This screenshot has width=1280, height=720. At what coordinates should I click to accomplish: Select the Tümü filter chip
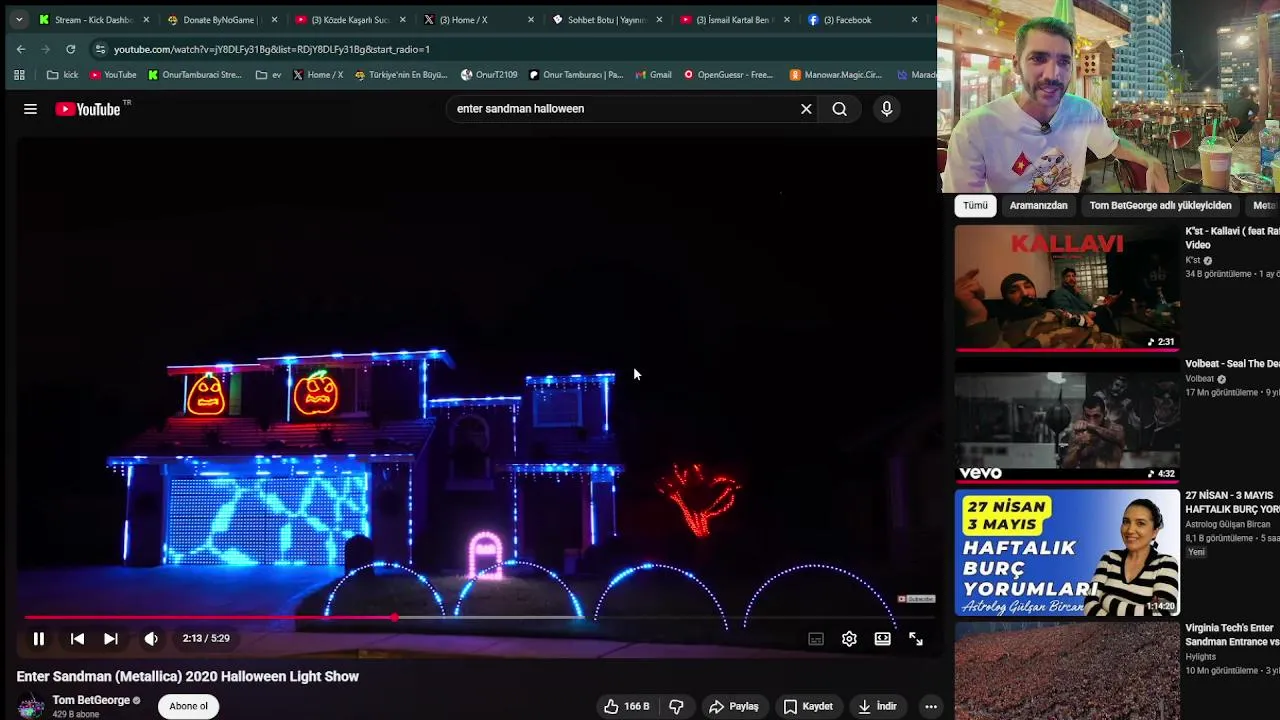tap(975, 206)
